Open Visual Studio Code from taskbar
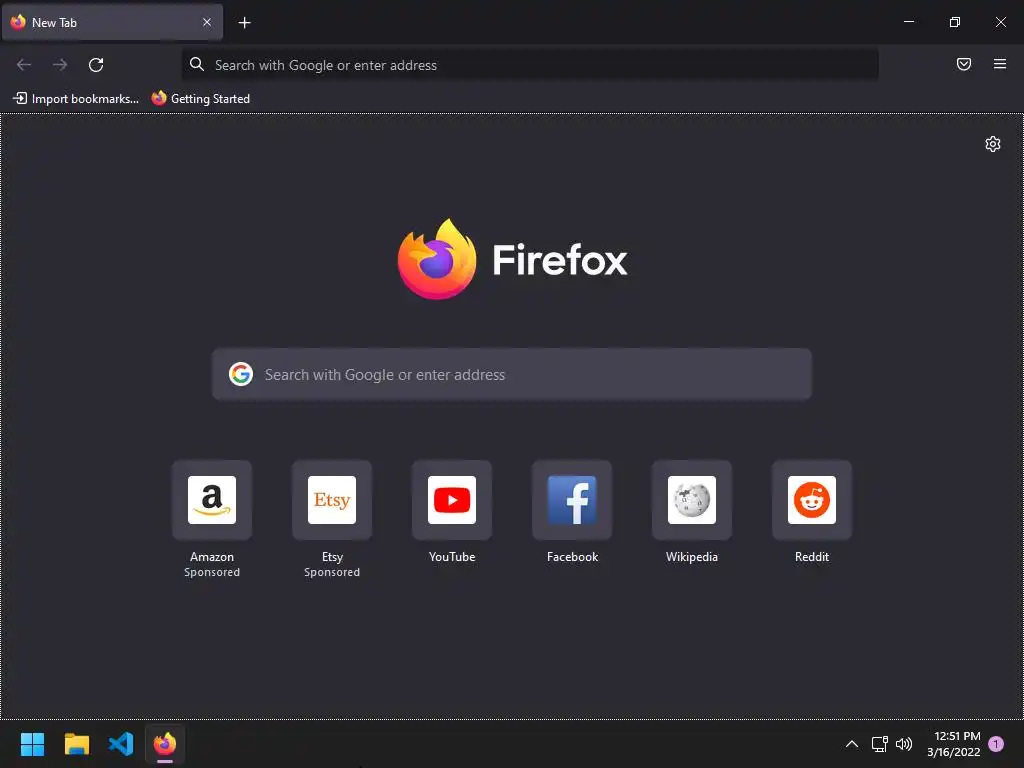Image resolution: width=1024 pixels, height=768 pixels. (x=121, y=744)
